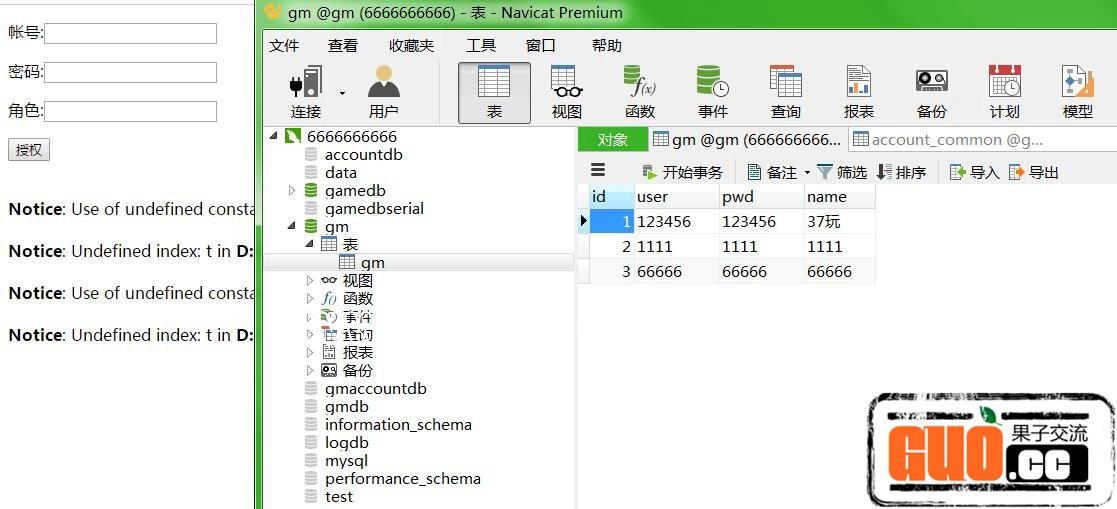Click the 授权 button
1117x509 pixels.
(29, 150)
